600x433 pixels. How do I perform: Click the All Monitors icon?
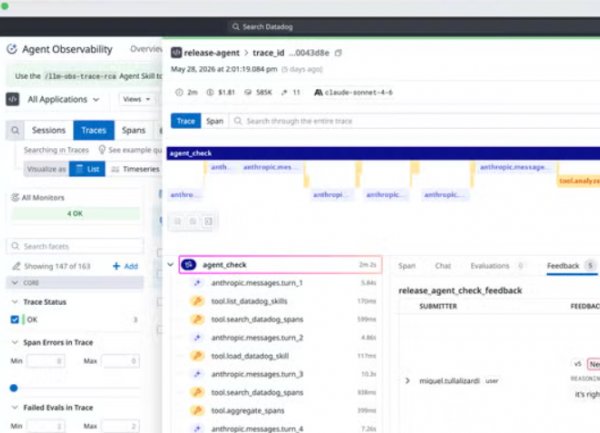tap(15, 197)
